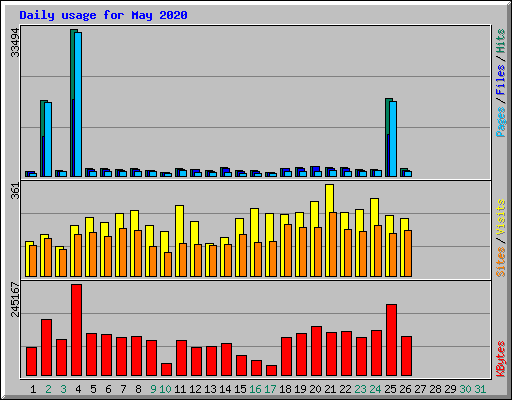Image resolution: width=512 pixels, height=400 pixels.
Task: Select green day label 17 on the x-axis
Action: (270, 389)
